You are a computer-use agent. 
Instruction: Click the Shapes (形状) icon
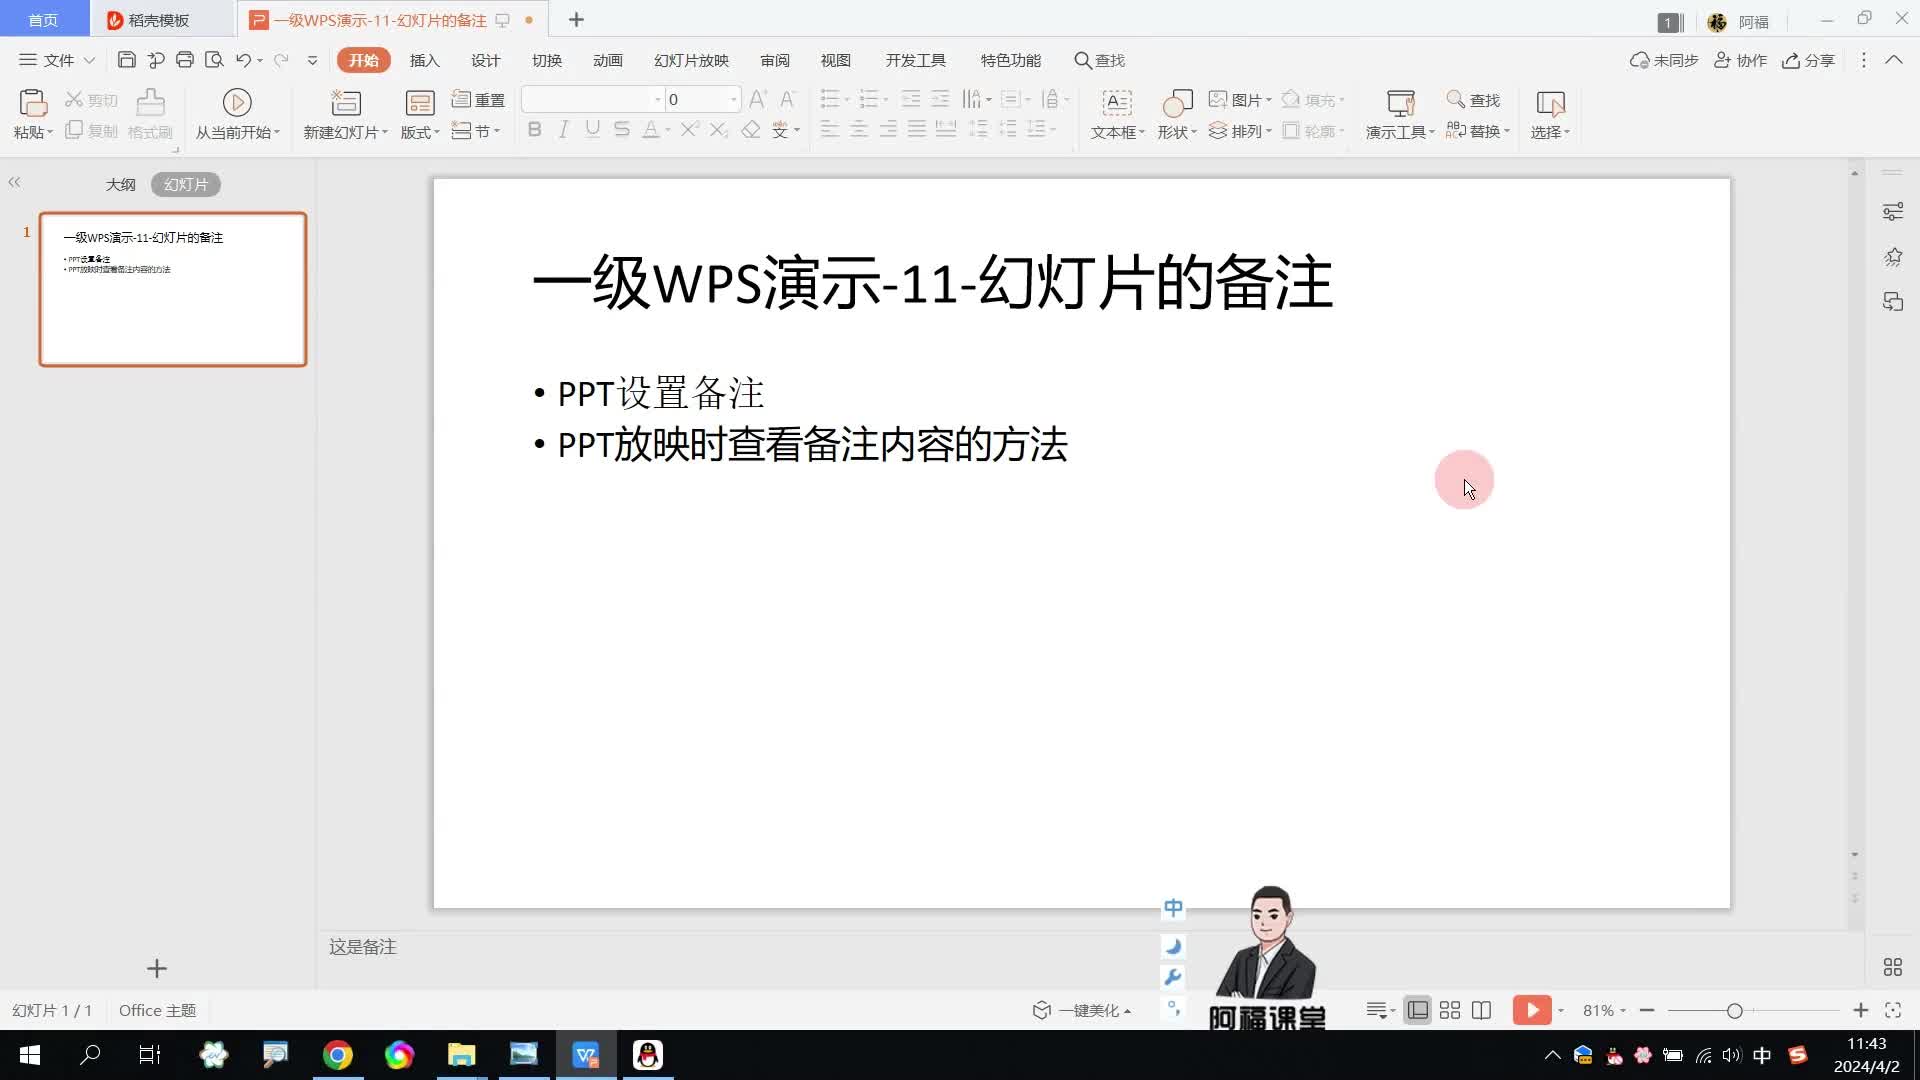point(1177,103)
